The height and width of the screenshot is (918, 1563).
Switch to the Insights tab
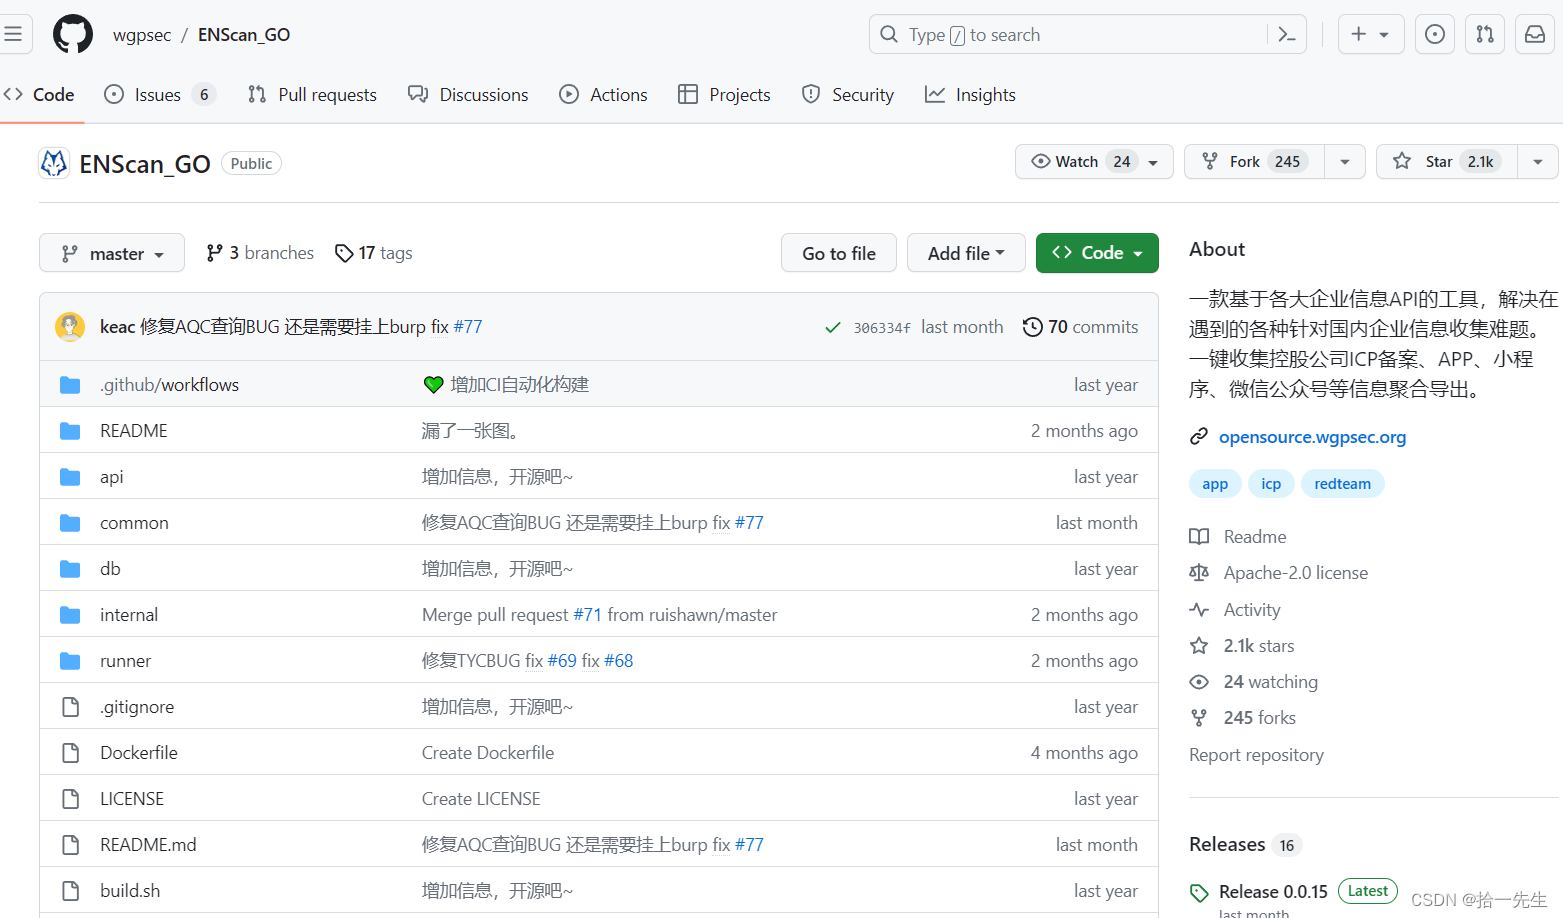click(x=970, y=95)
